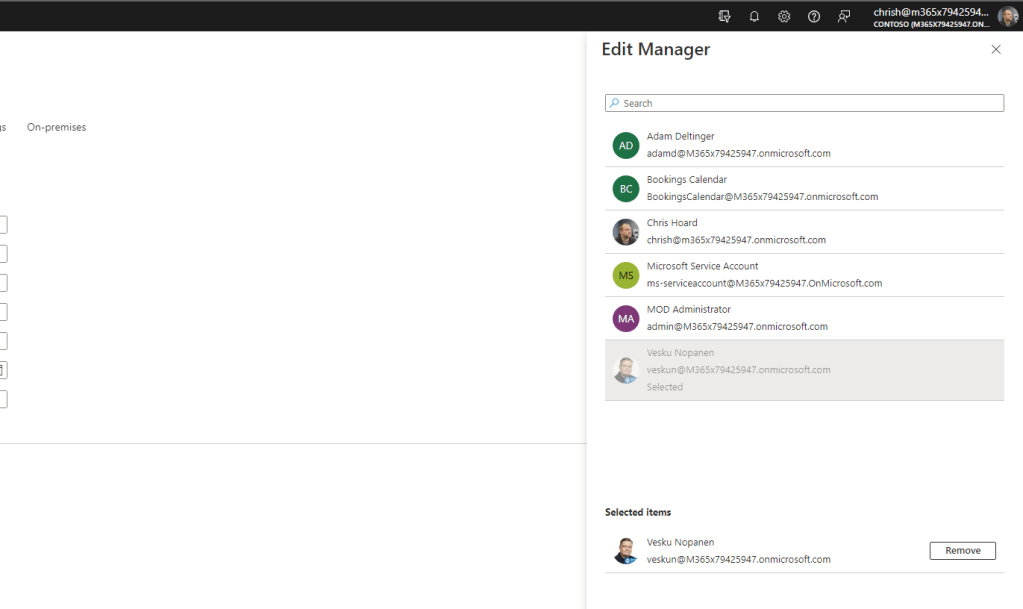
Task: Click the MS avatar for Microsoft Service Account
Action: point(626,275)
